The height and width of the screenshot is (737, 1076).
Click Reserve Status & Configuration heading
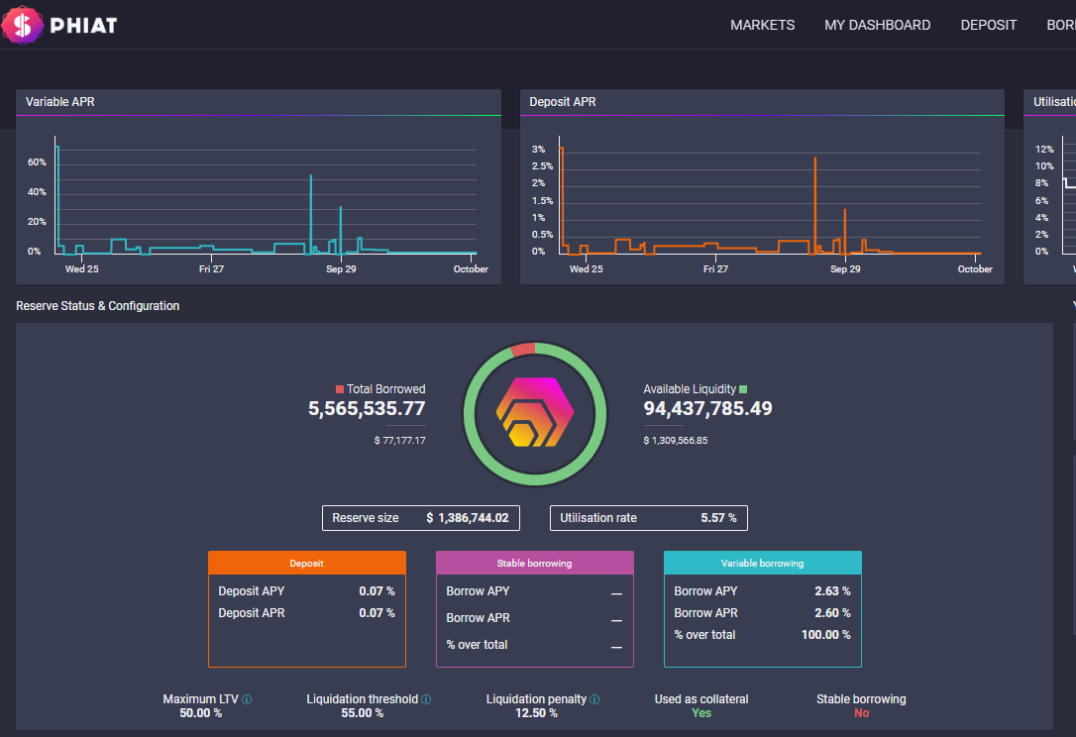97,306
